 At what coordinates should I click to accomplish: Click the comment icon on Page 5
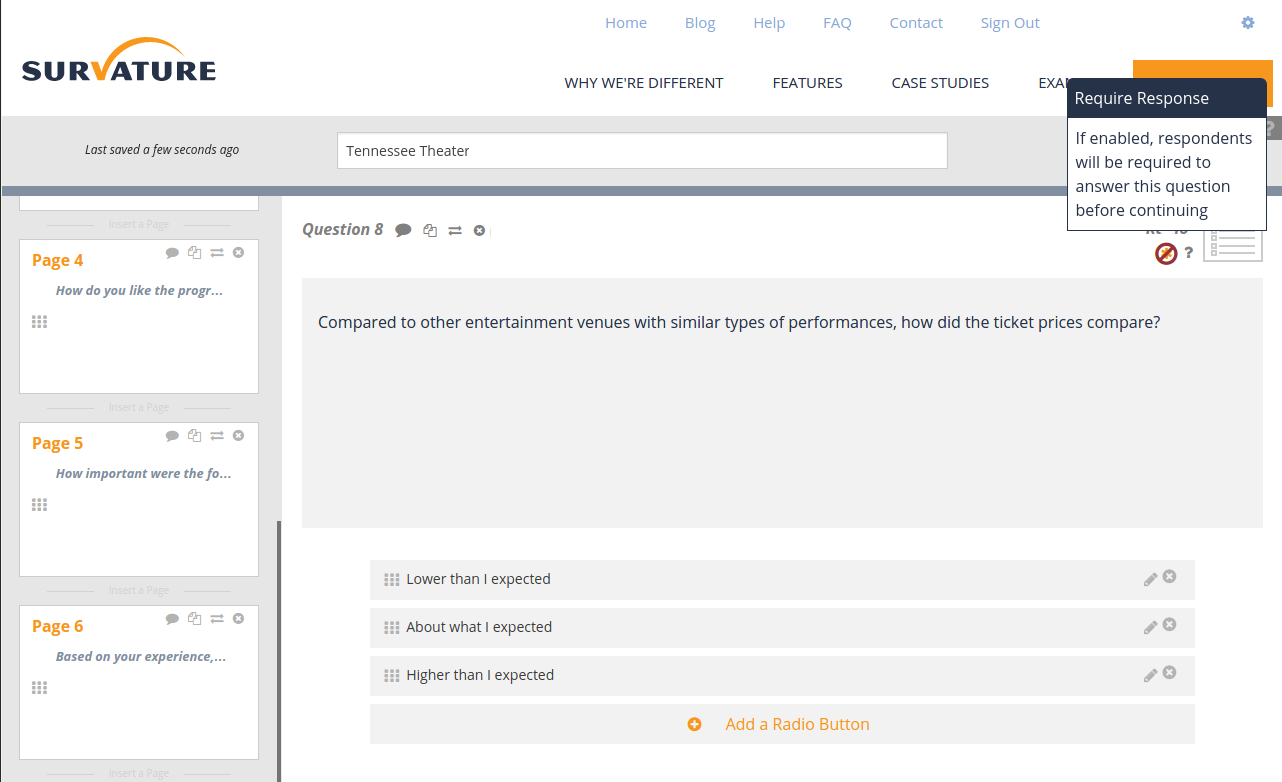(172, 436)
